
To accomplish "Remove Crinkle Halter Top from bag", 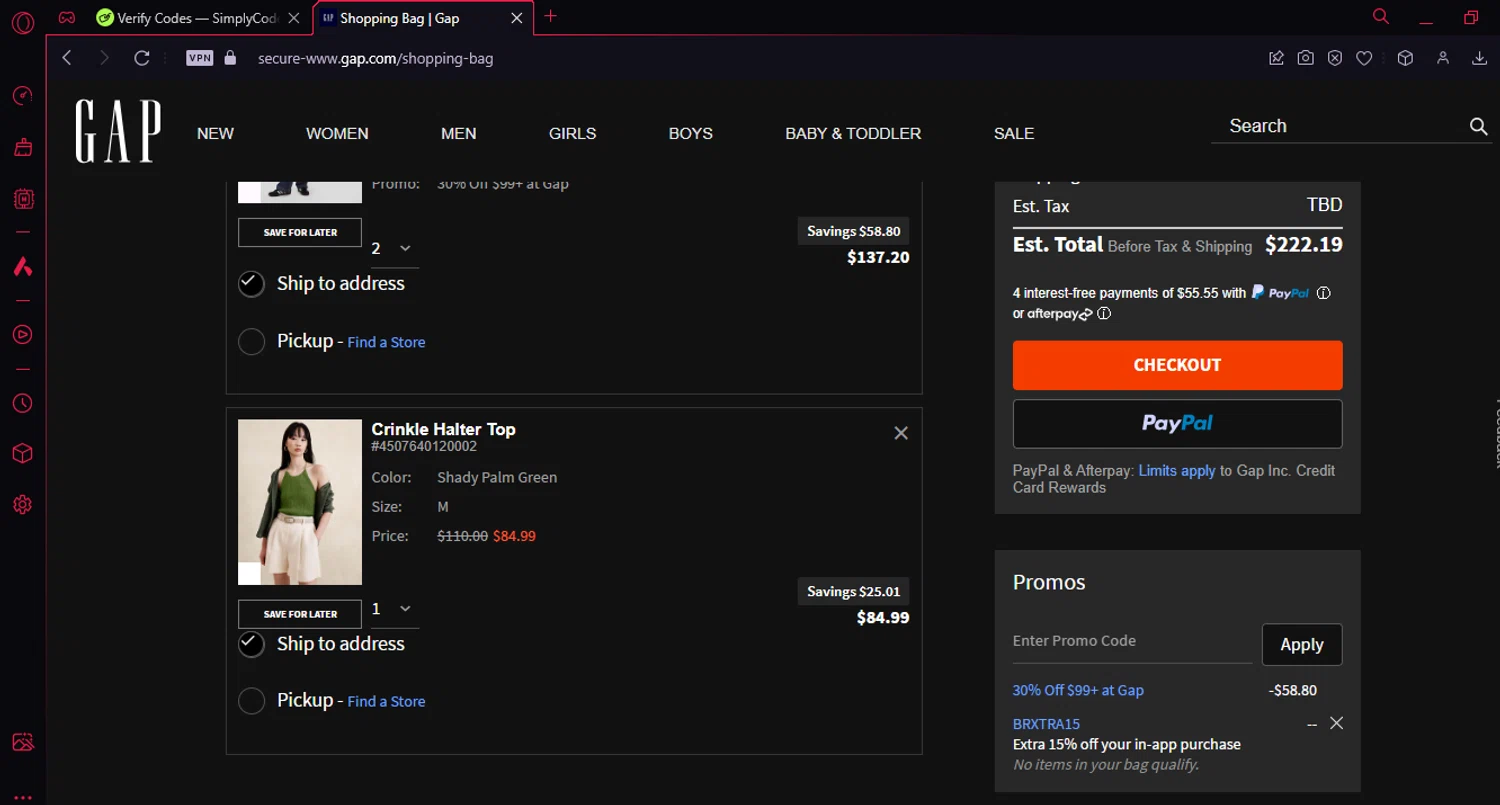I will (901, 433).
